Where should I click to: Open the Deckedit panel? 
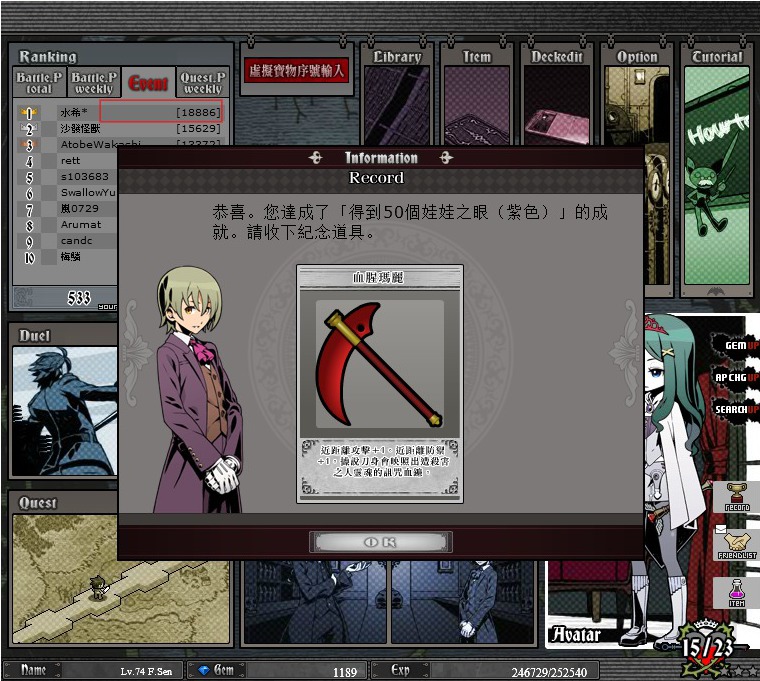tap(556, 97)
